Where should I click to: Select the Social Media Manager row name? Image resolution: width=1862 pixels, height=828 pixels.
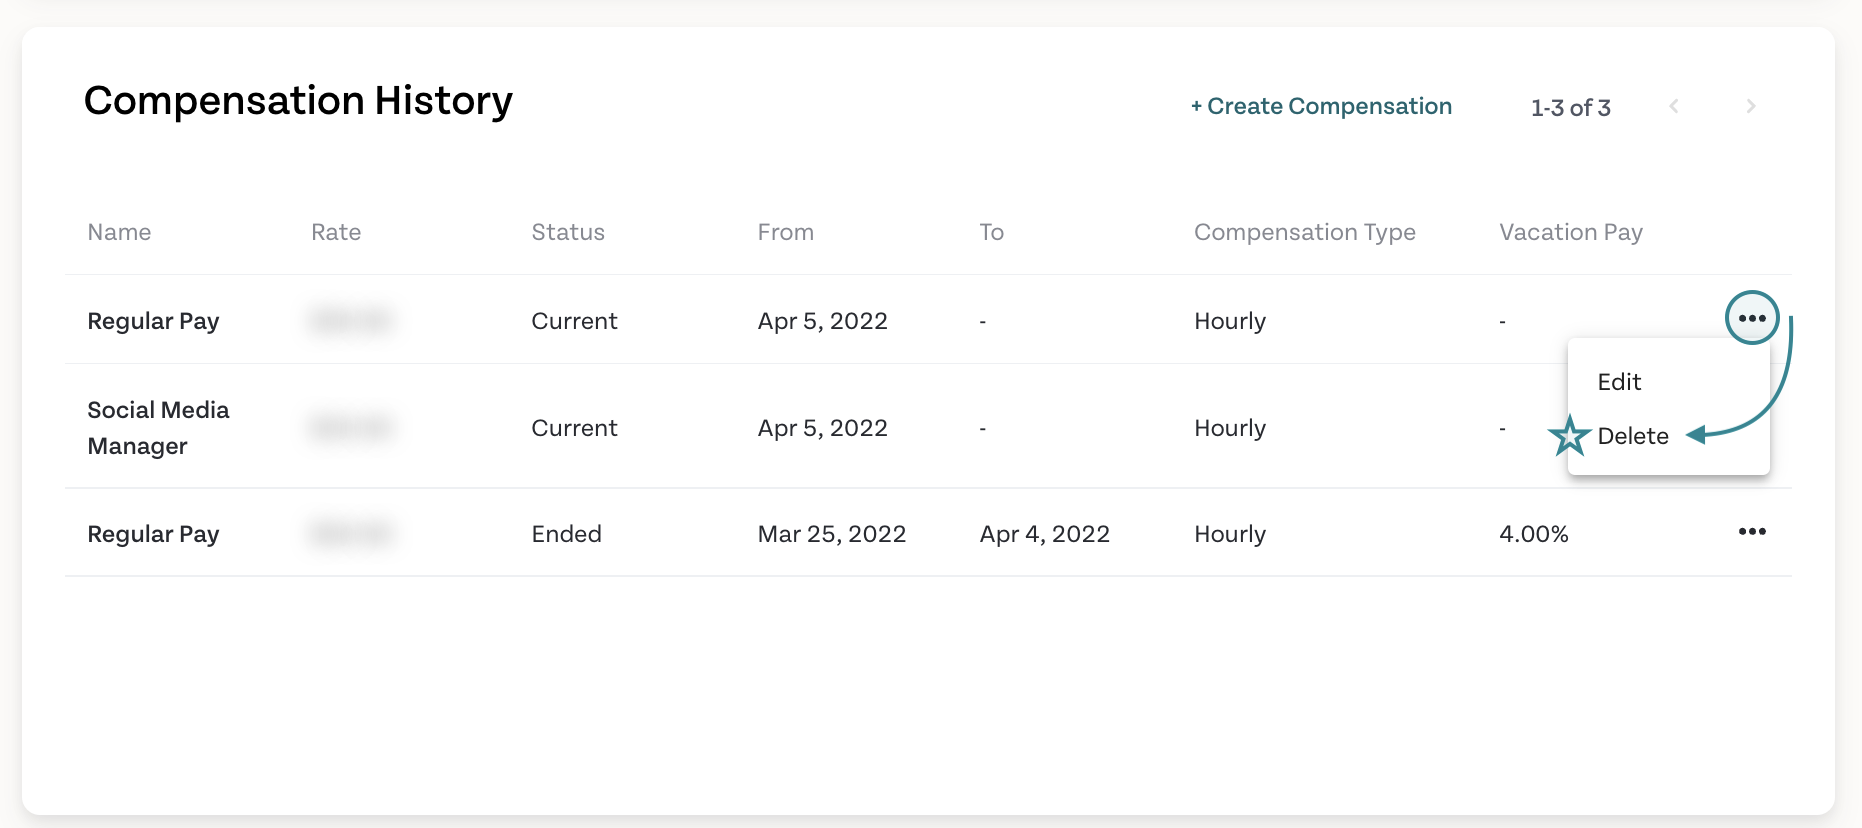[x=158, y=428]
